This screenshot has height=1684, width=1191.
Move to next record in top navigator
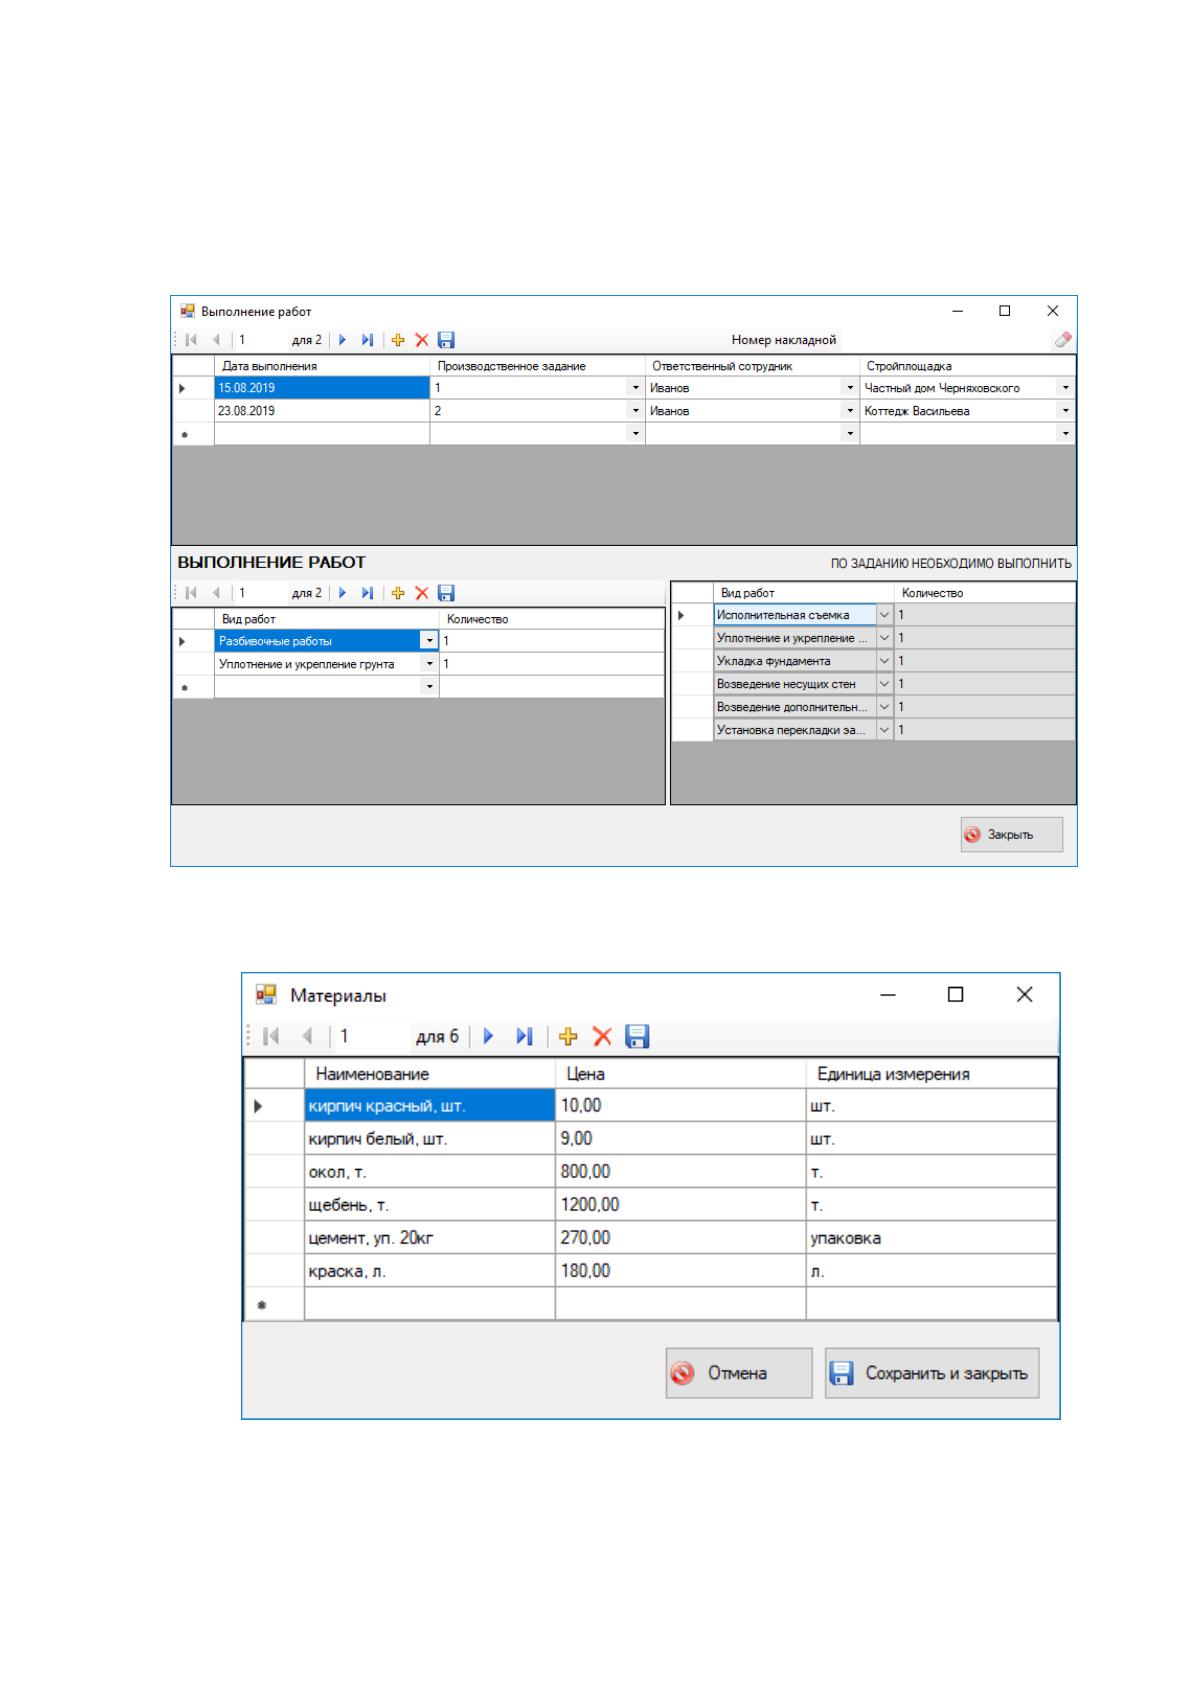click(x=342, y=340)
